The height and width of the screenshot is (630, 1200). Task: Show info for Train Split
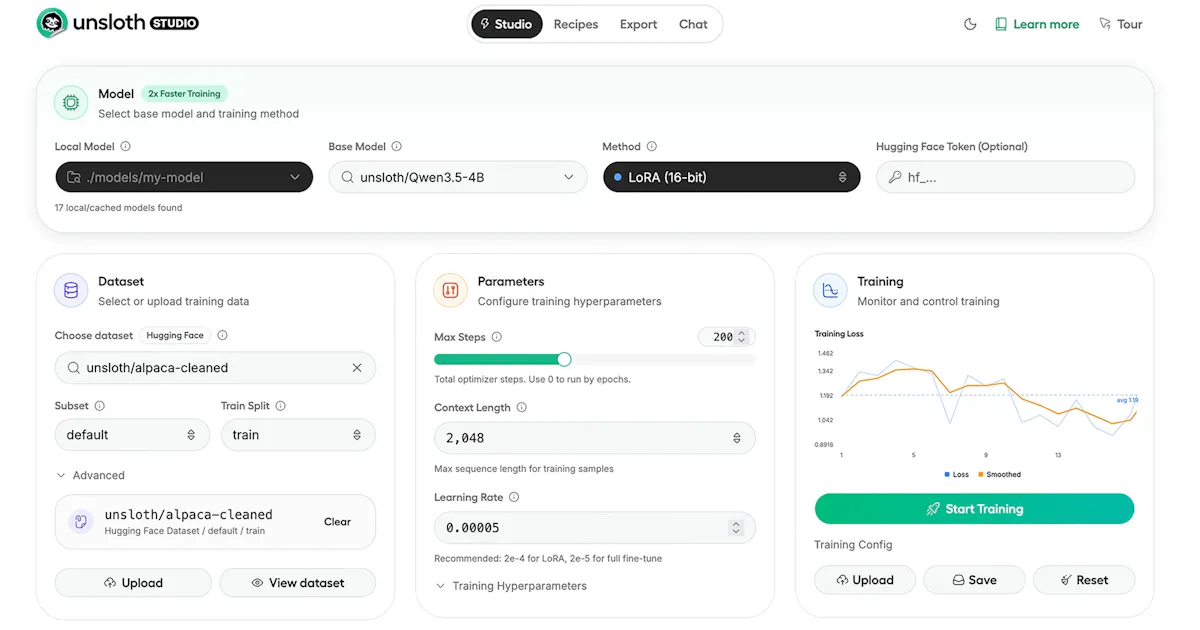point(280,406)
